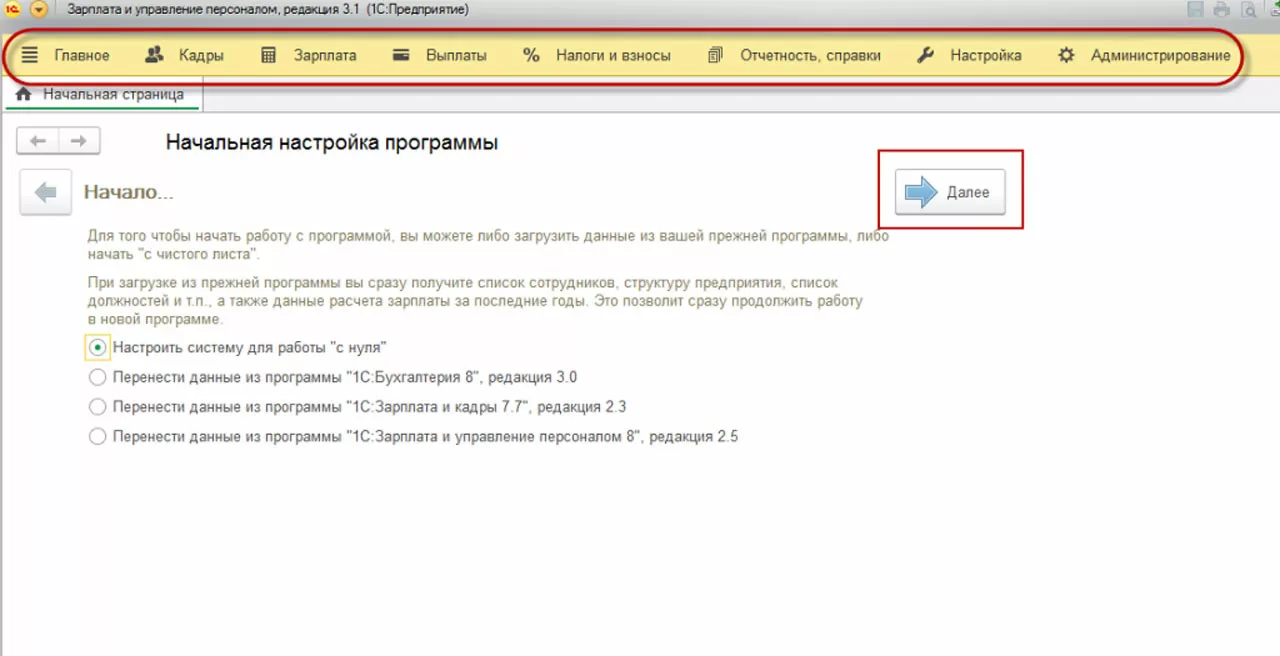Open the 1C main menu dropdown arrow
This screenshot has width=1280, height=656.
tap(40, 9)
